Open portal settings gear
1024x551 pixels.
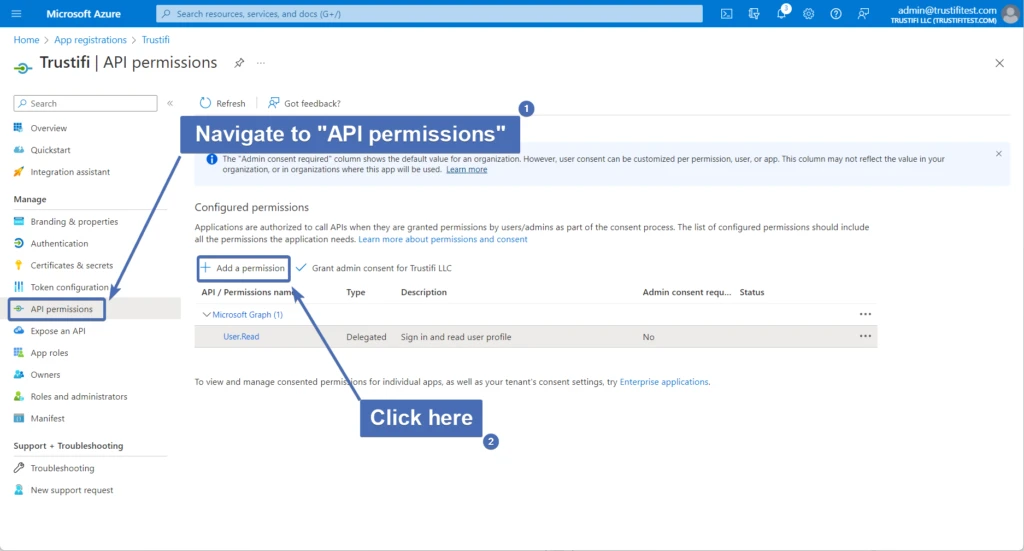coord(808,14)
